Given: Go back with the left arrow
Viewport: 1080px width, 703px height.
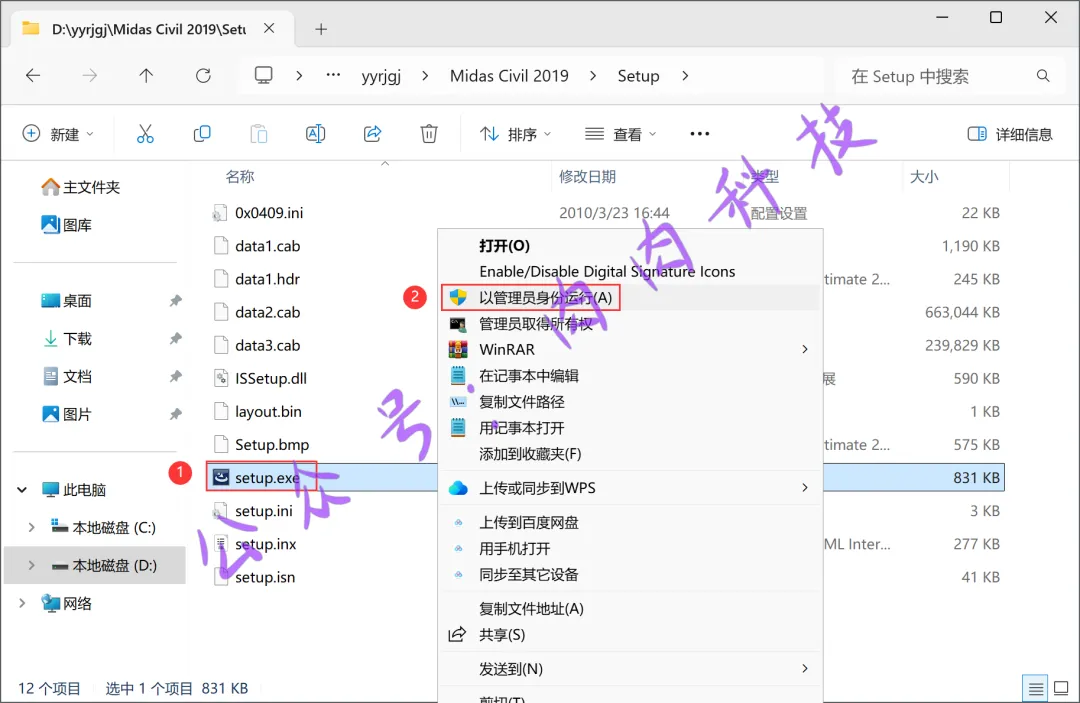Looking at the screenshot, I should click(33, 76).
